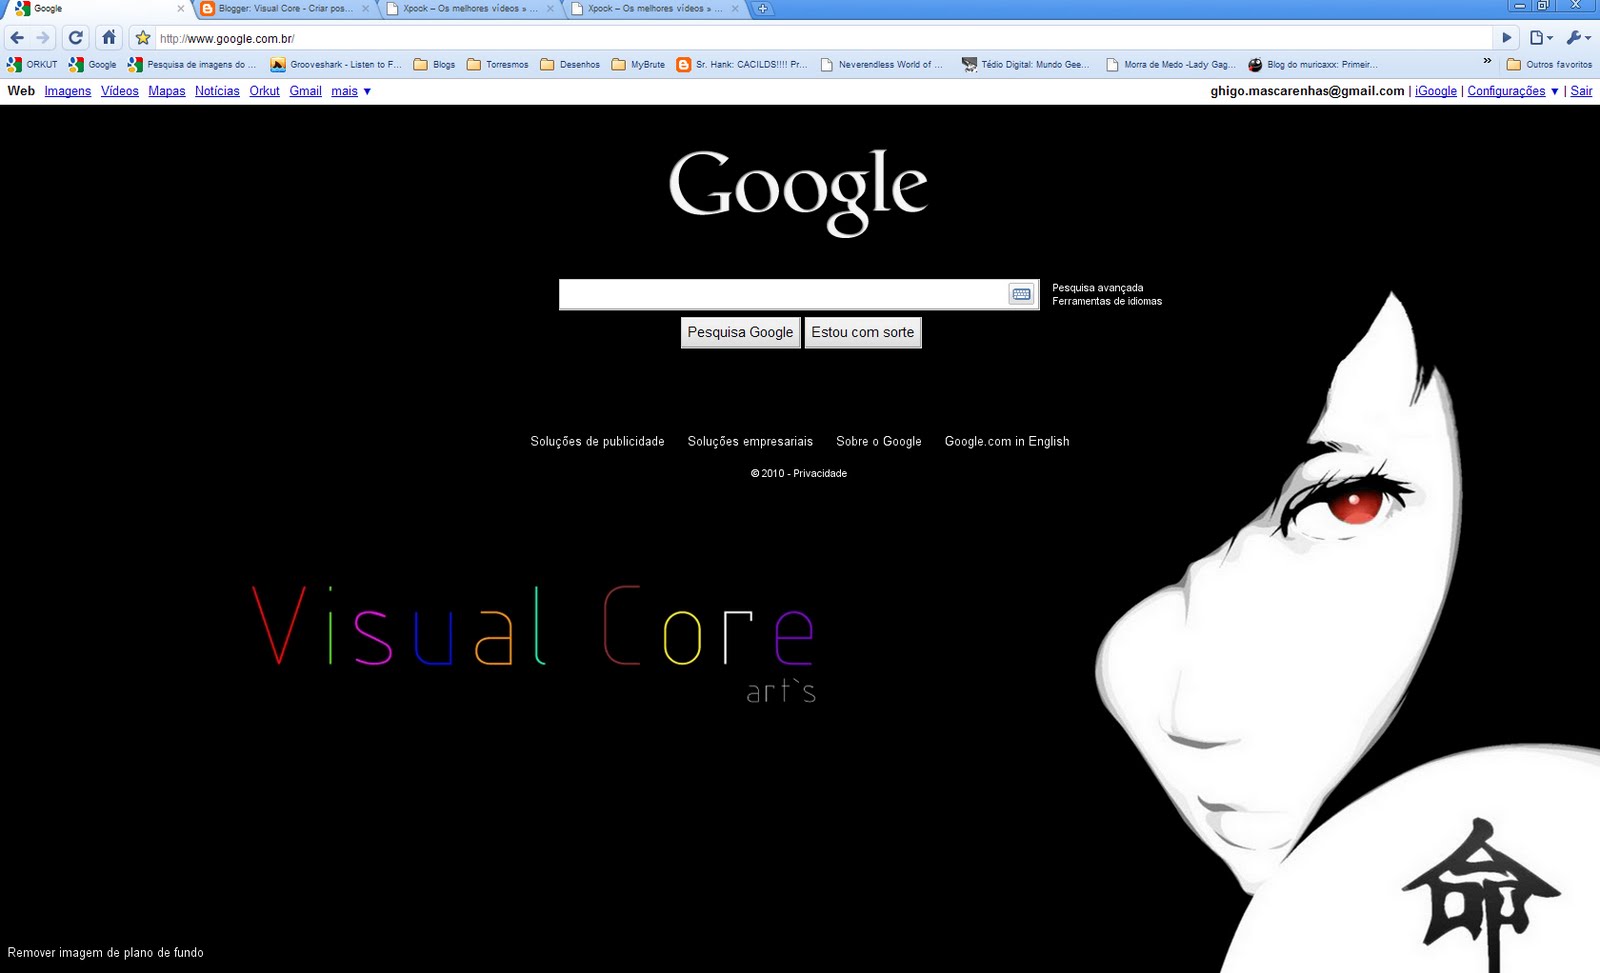Click the Tédio Digital bookmark icon
1600x973 pixels.
coord(968,64)
